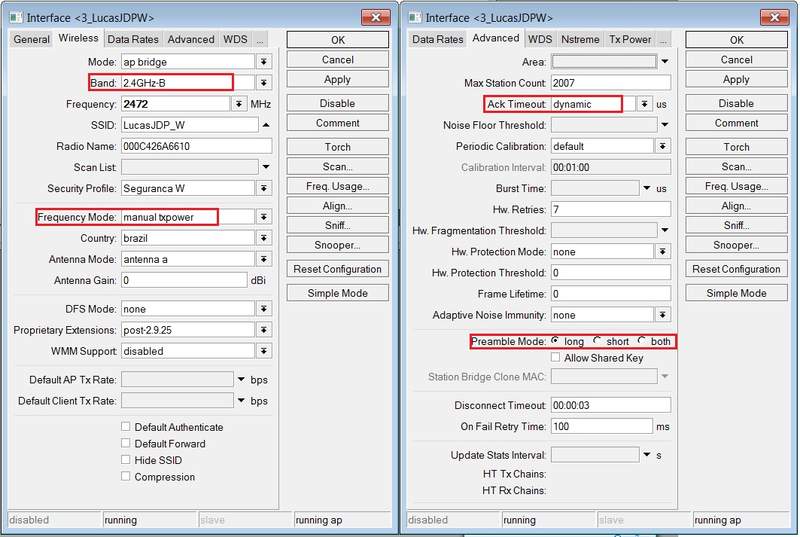Enable Default Forward checkbox

pyautogui.click(x=126, y=443)
